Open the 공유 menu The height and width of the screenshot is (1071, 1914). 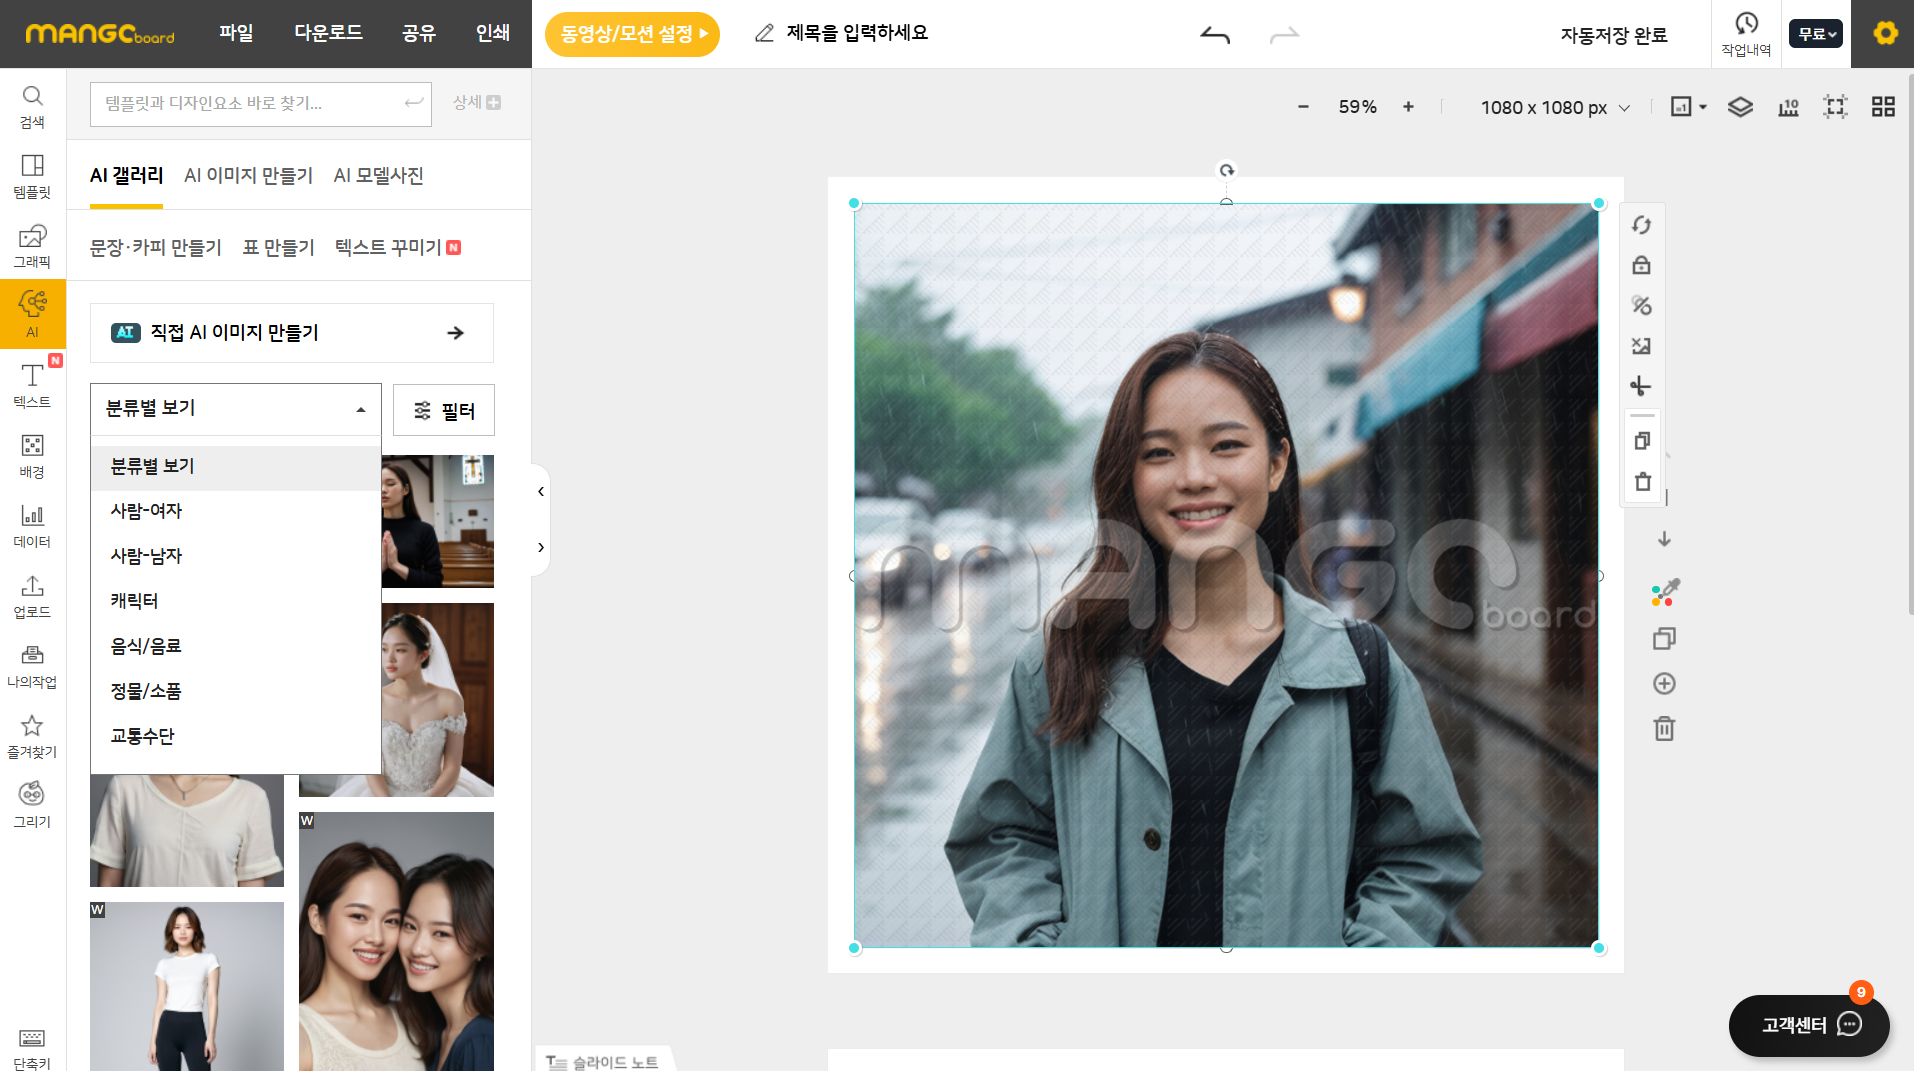click(x=419, y=33)
